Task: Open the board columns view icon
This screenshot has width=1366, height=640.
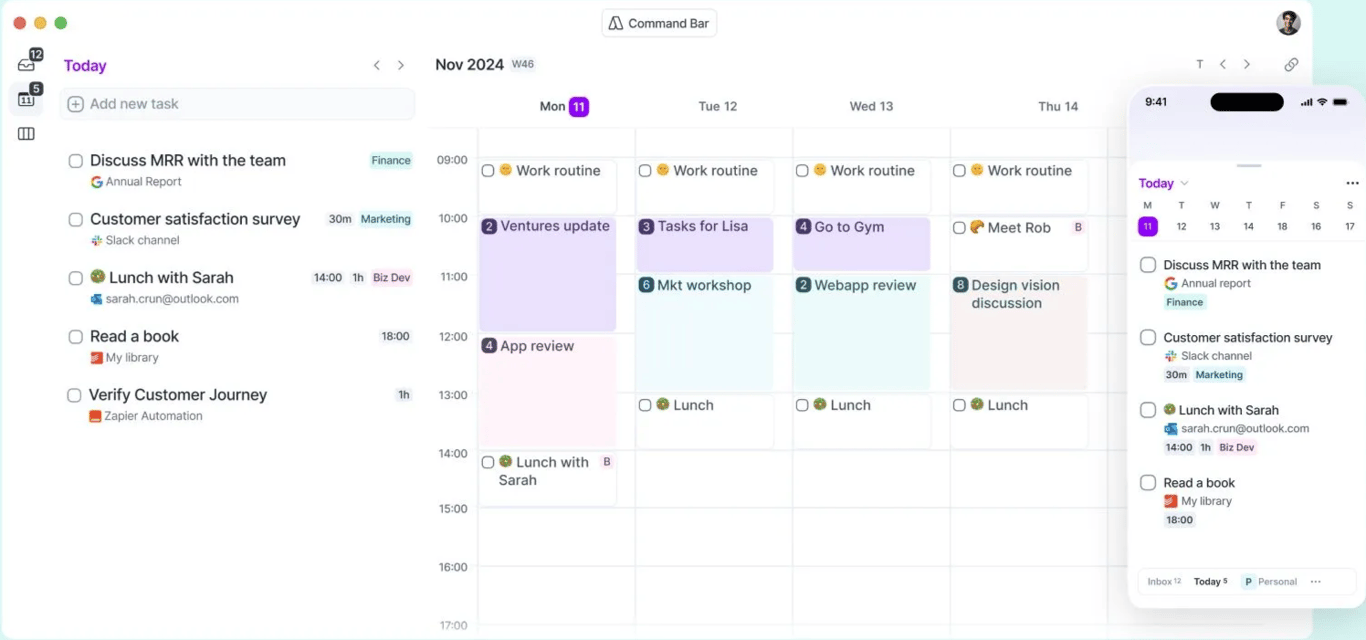Action: pos(26,133)
